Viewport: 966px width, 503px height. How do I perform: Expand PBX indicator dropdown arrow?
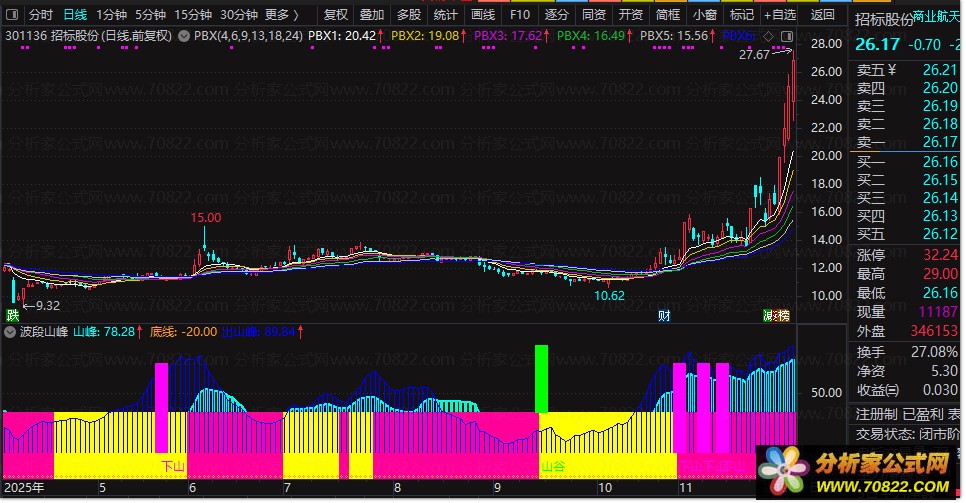point(184,36)
